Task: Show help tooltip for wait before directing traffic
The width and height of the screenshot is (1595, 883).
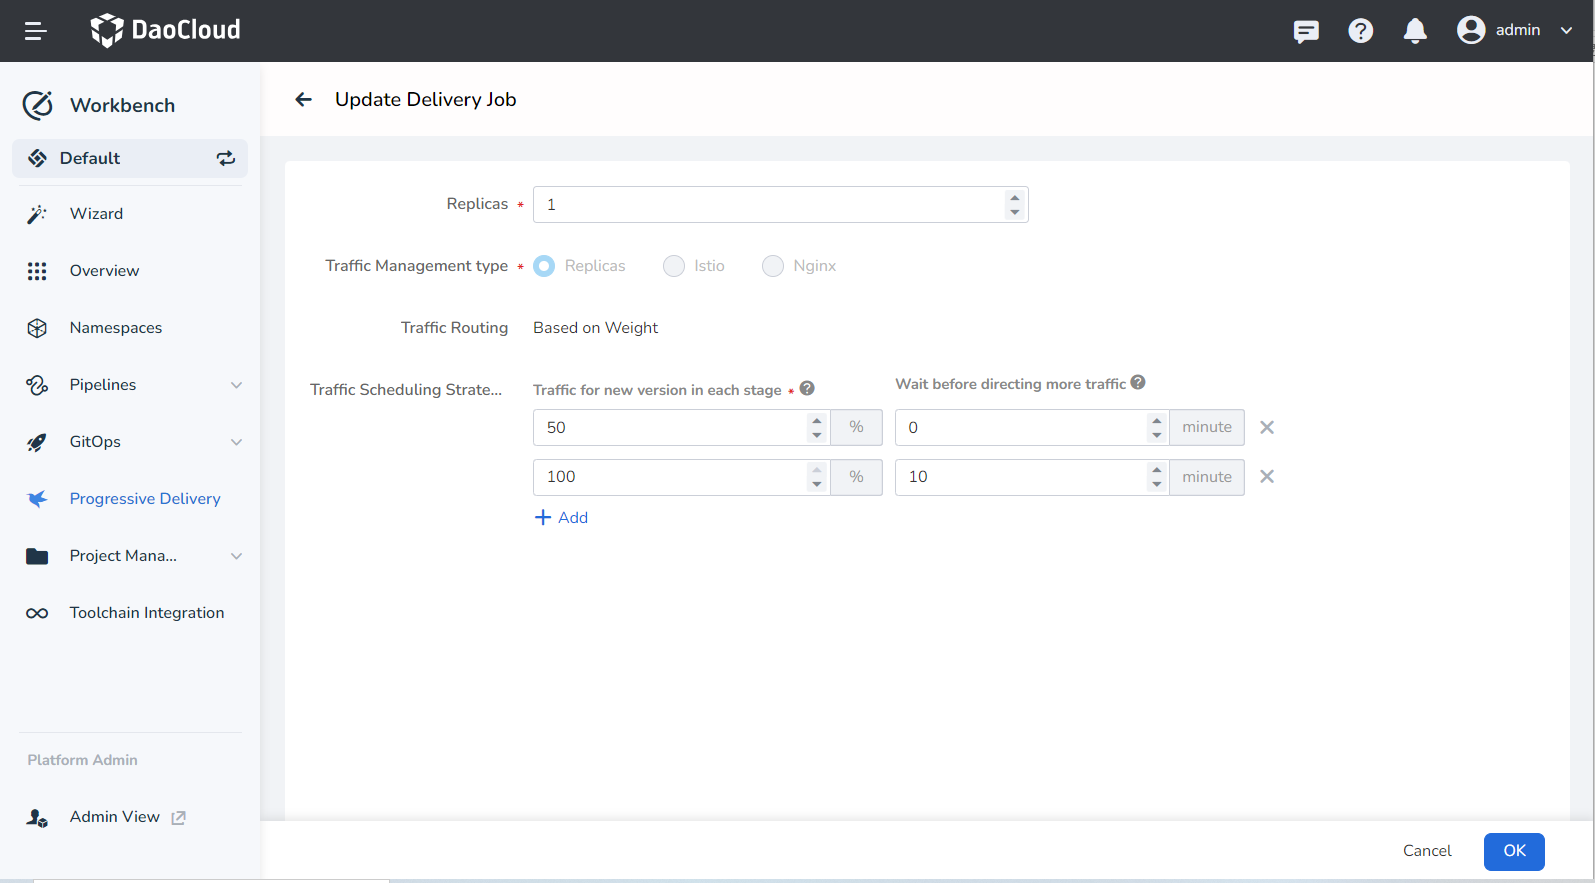Action: [1138, 383]
